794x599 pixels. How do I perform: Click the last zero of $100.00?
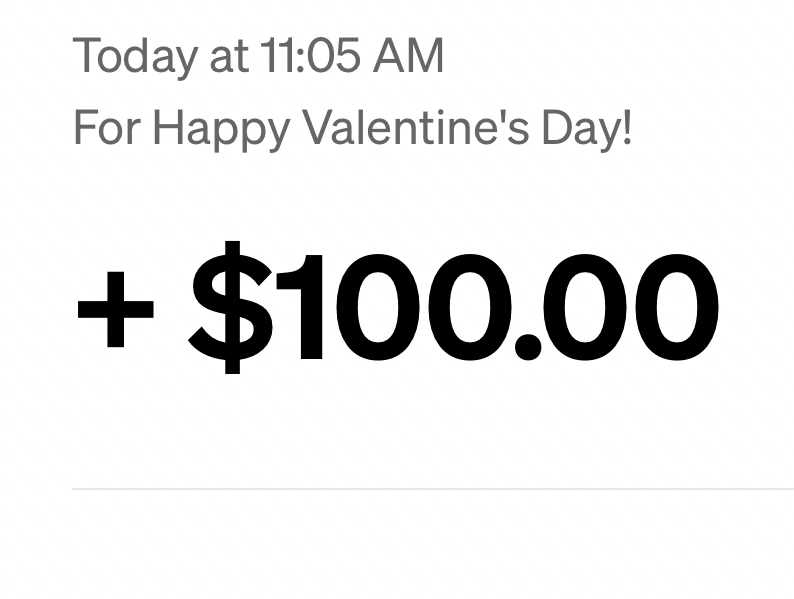pyautogui.click(x=674, y=307)
